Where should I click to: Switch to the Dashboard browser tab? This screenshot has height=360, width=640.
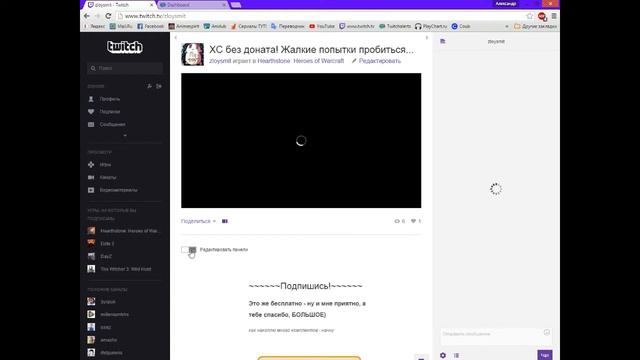tap(193, 5)
